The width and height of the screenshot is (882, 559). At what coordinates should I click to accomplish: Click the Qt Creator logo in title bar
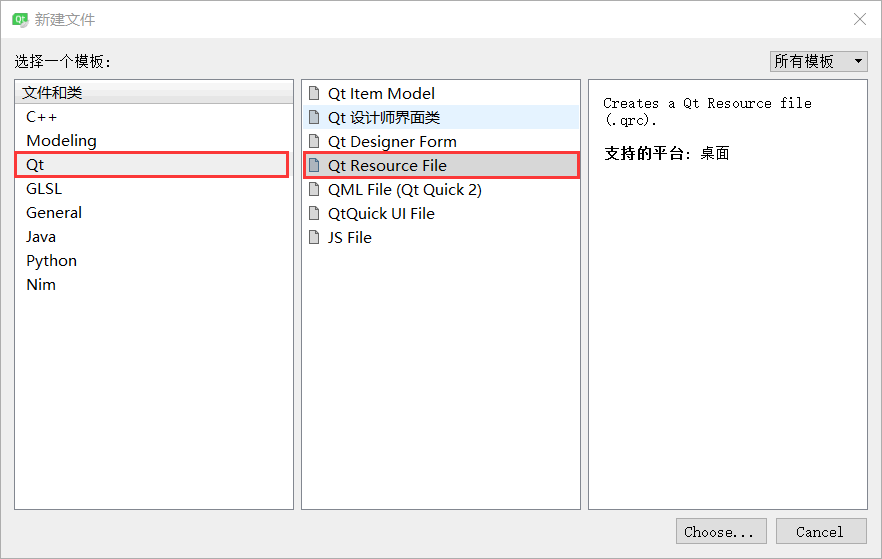tap(20, 20)
